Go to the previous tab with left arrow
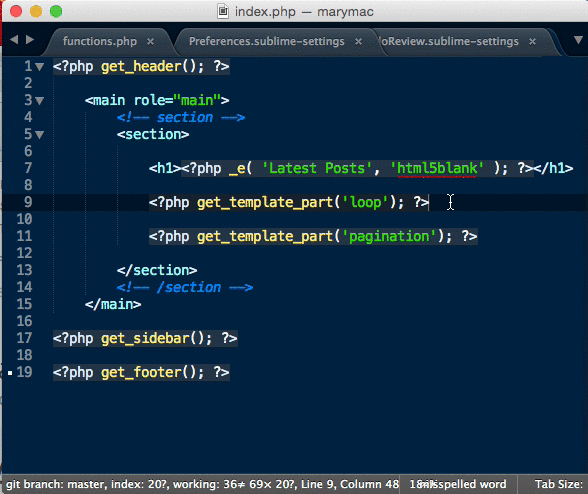The width and height of the screenshot is (588, 494). click(x=14, y=40)
